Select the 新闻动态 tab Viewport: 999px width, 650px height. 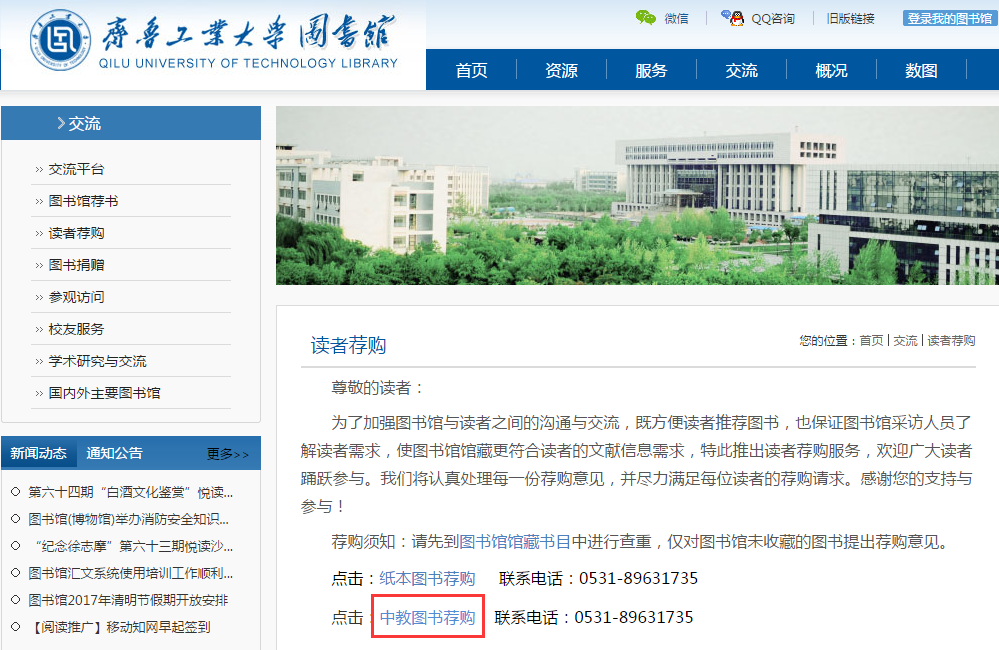tap(39, 453)
